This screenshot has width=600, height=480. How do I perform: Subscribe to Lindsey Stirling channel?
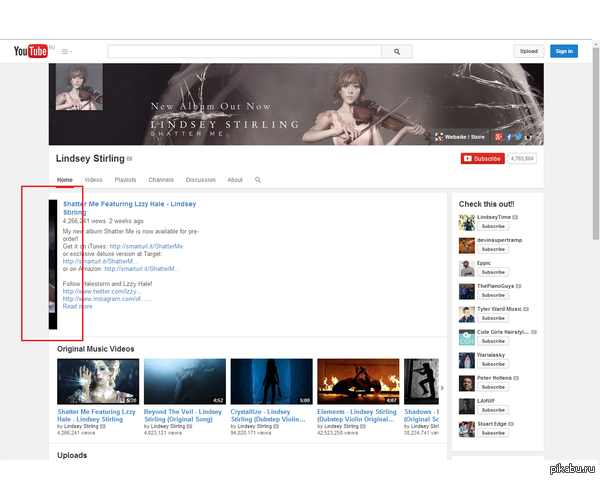tap(483, 158)
